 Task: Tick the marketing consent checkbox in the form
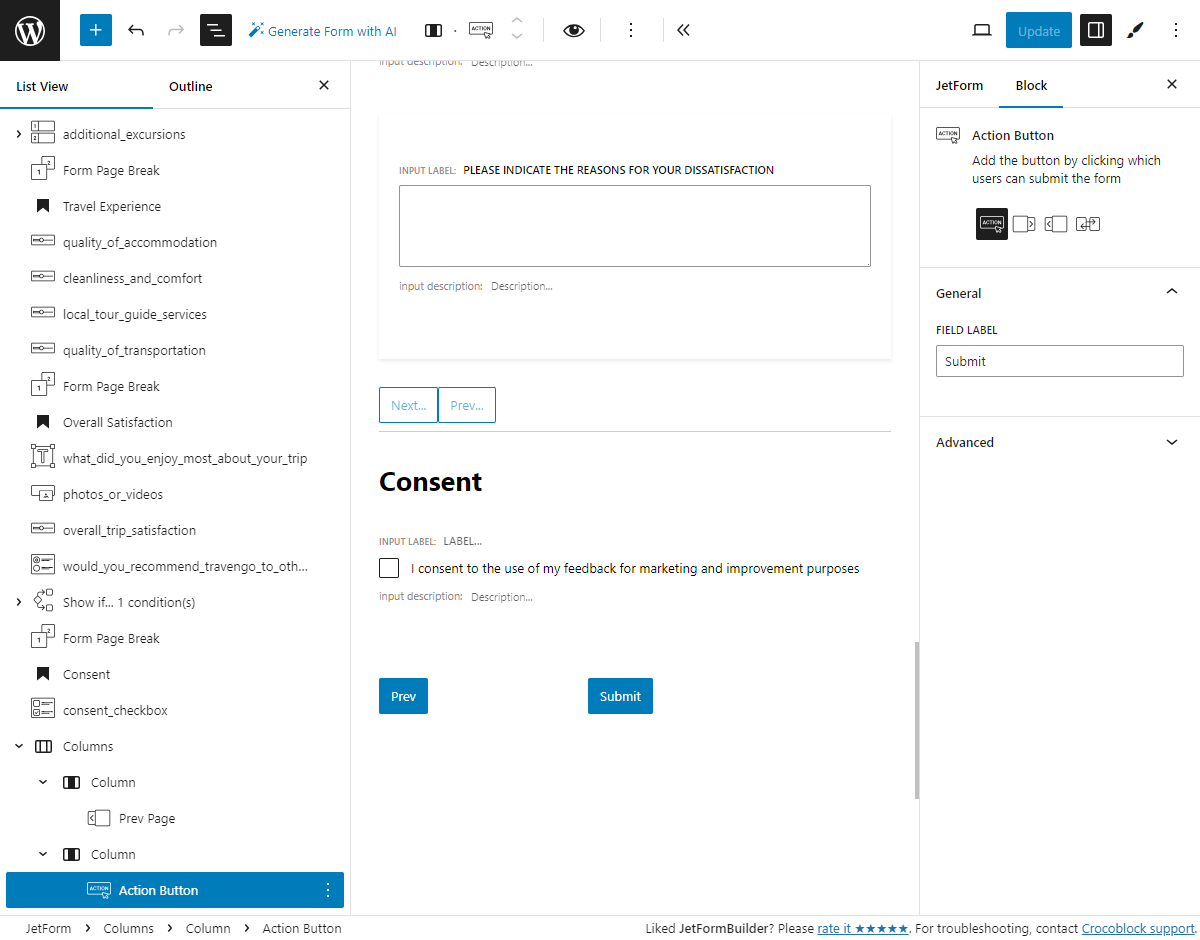tap(389, 567)
